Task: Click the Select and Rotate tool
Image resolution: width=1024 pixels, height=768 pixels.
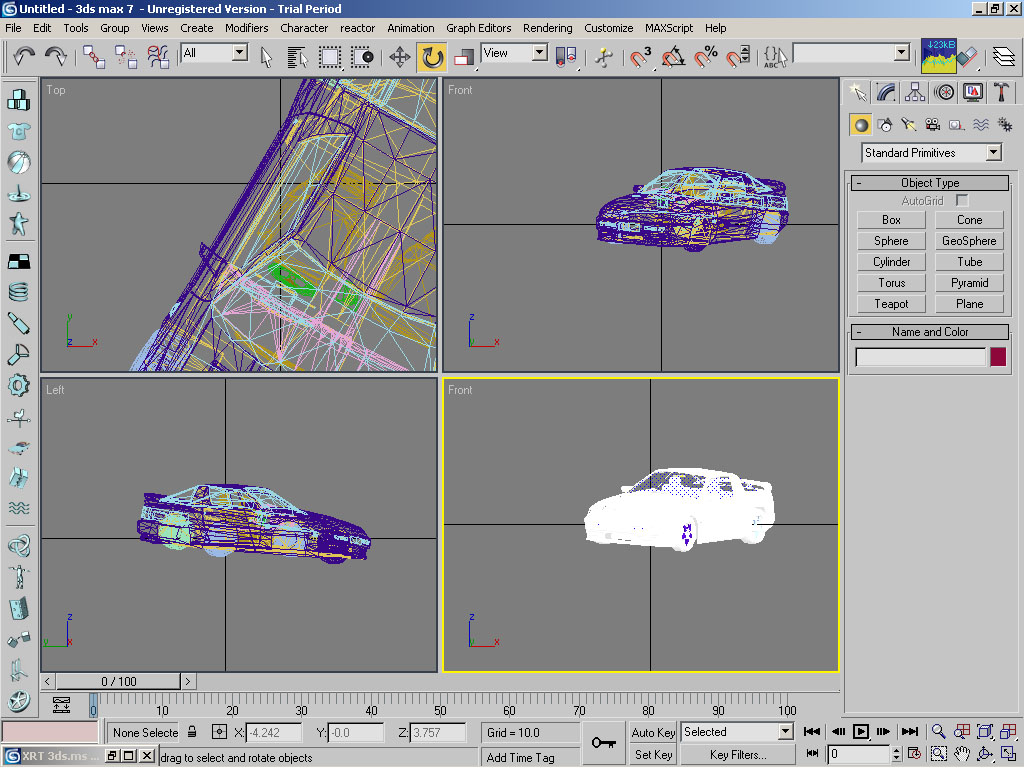Action: tap(432, 56)
